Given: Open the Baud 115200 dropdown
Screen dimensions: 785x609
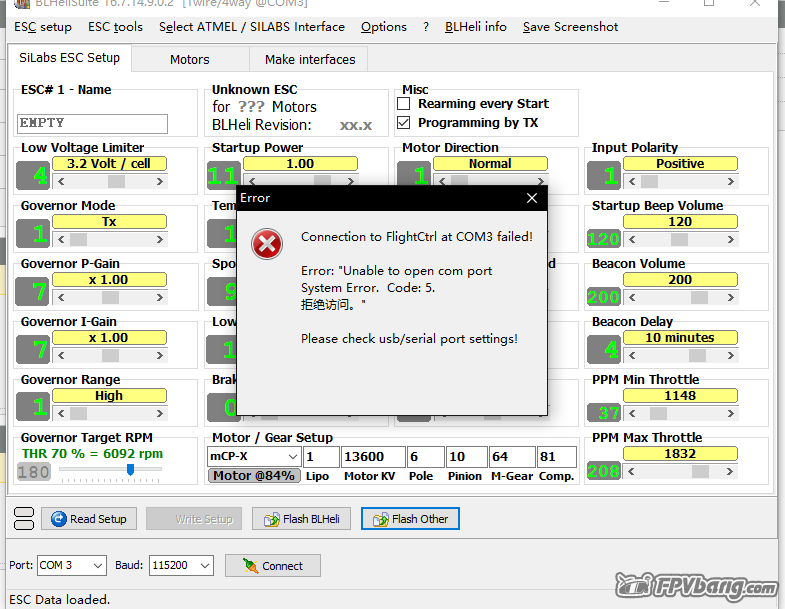Looking at the screenshot, I should 205,565.
